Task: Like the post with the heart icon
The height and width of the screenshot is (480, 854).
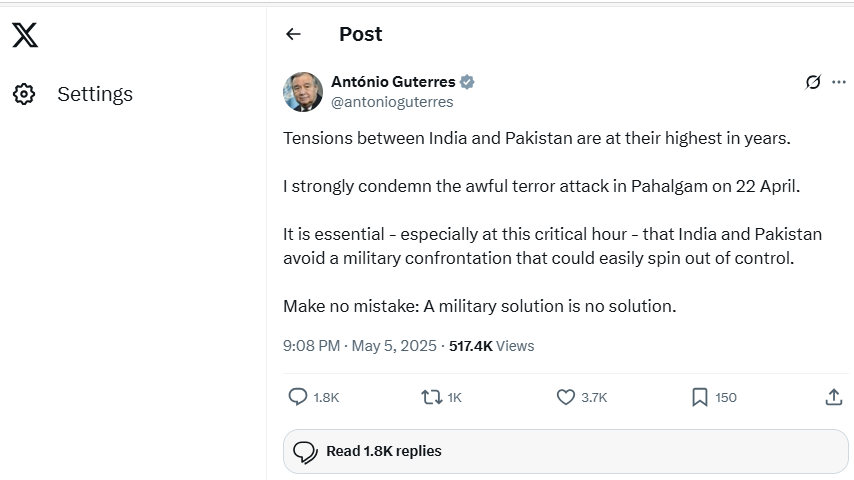Action: (x=566, y=397)
